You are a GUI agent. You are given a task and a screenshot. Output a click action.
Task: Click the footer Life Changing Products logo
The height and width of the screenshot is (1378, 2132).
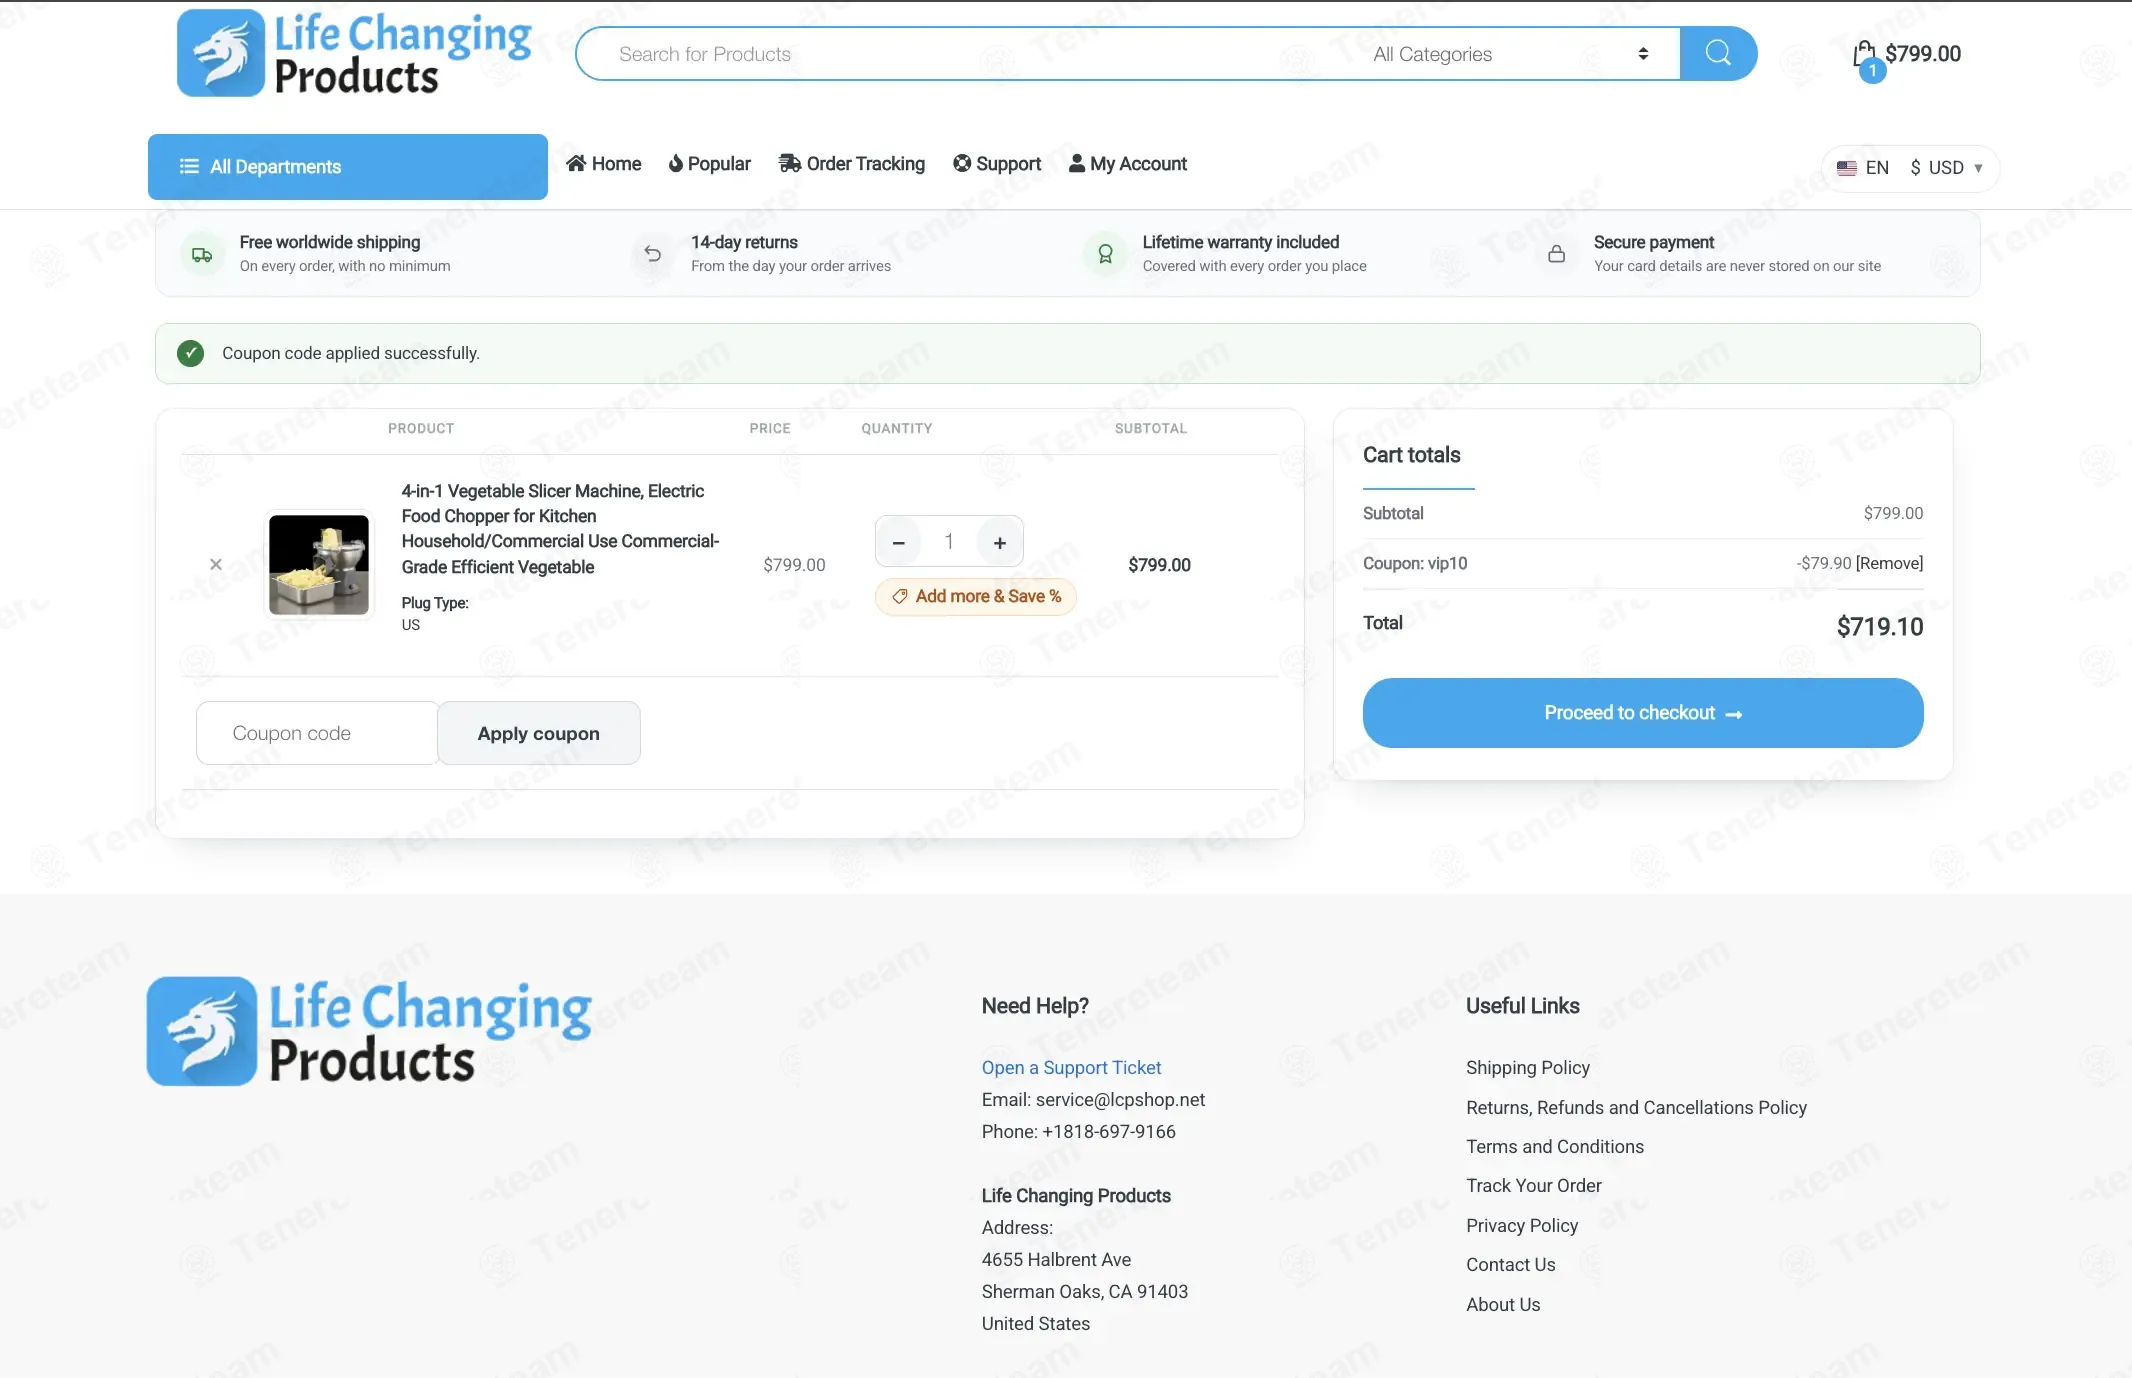[369, 1031]
